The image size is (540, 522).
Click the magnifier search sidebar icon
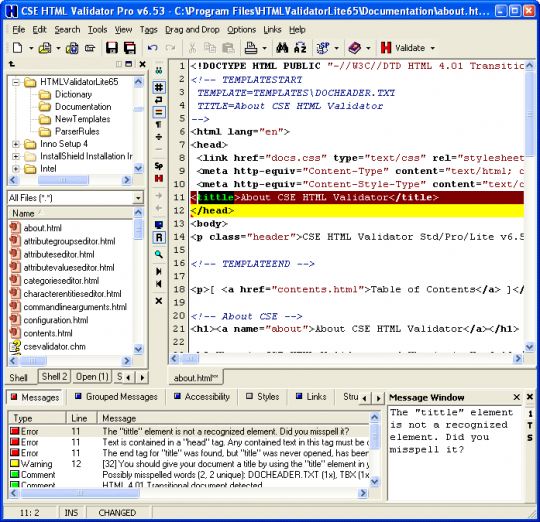(159, 254)
